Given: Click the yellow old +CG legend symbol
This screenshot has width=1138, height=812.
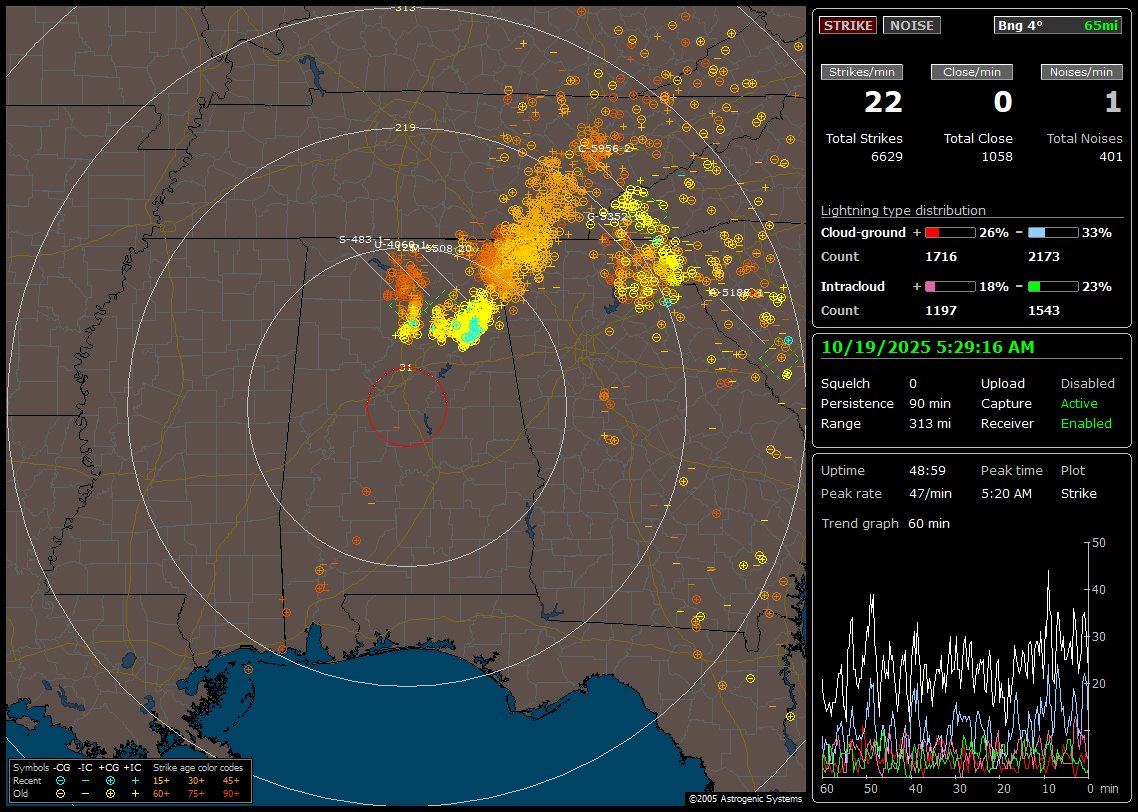Looking at the screenshot, I should coord(110,793).
